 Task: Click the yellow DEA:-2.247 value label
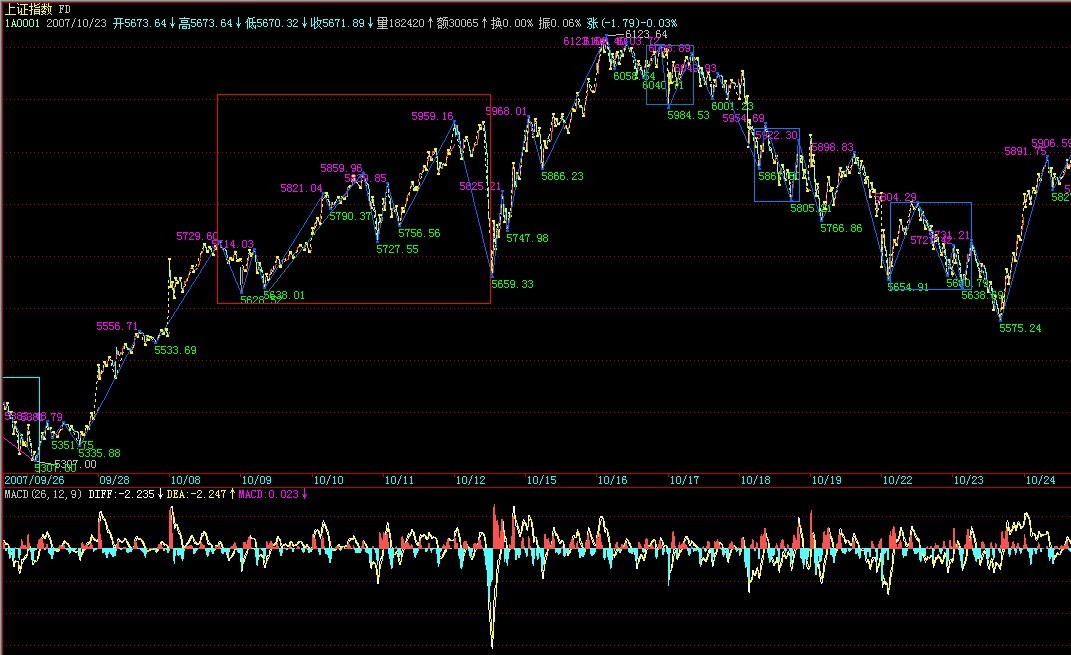pyautogui.click(x=196, y=493)
